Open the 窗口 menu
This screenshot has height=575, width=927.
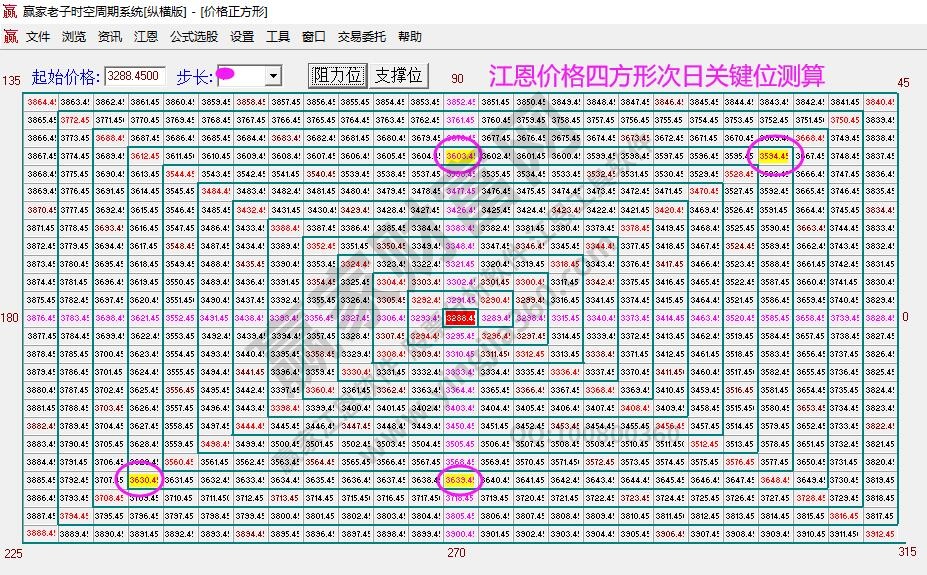pos(314,37)
